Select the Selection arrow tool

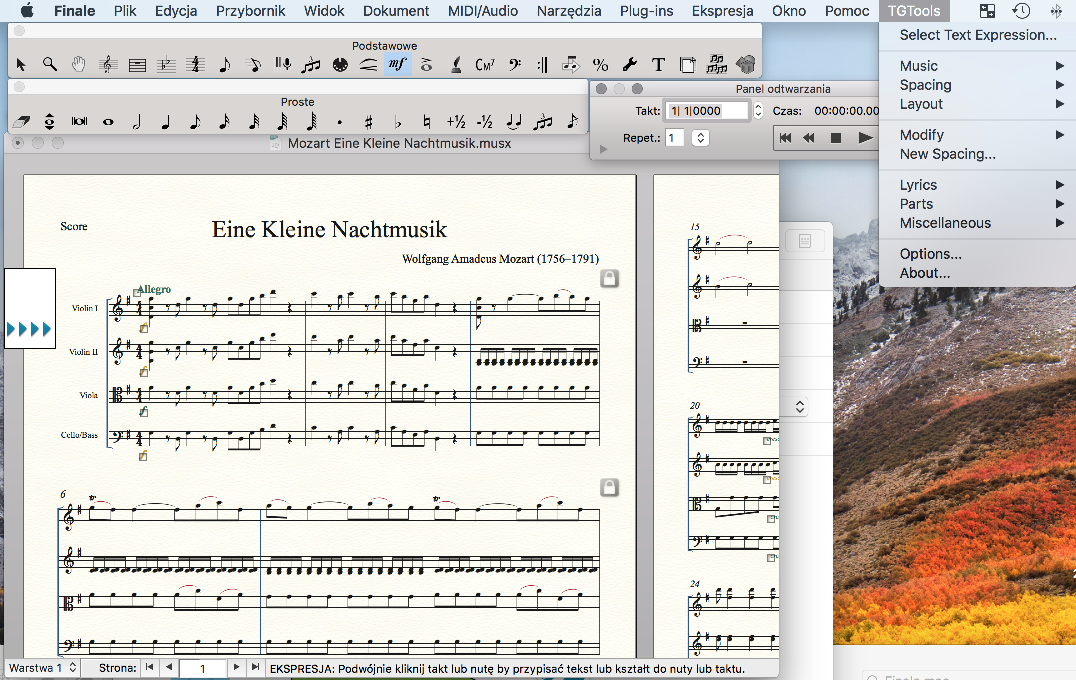click(x=21, y=65)
